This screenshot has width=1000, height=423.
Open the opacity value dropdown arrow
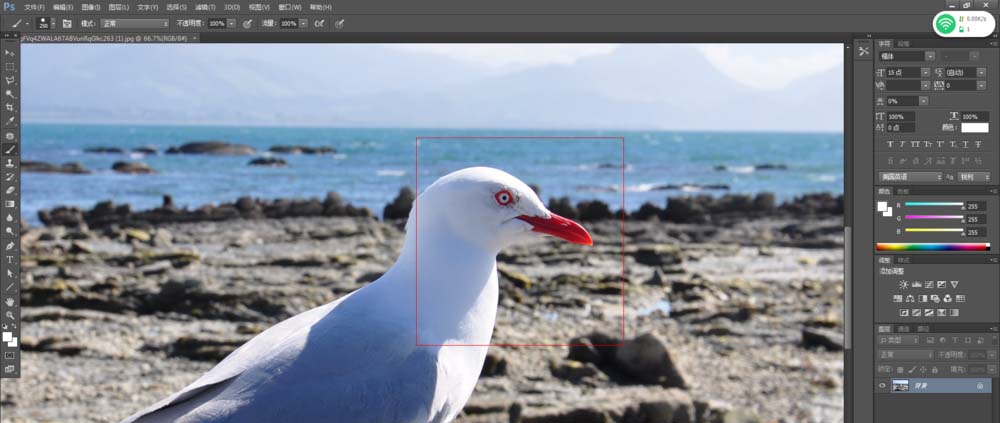(x=231, y=24)
